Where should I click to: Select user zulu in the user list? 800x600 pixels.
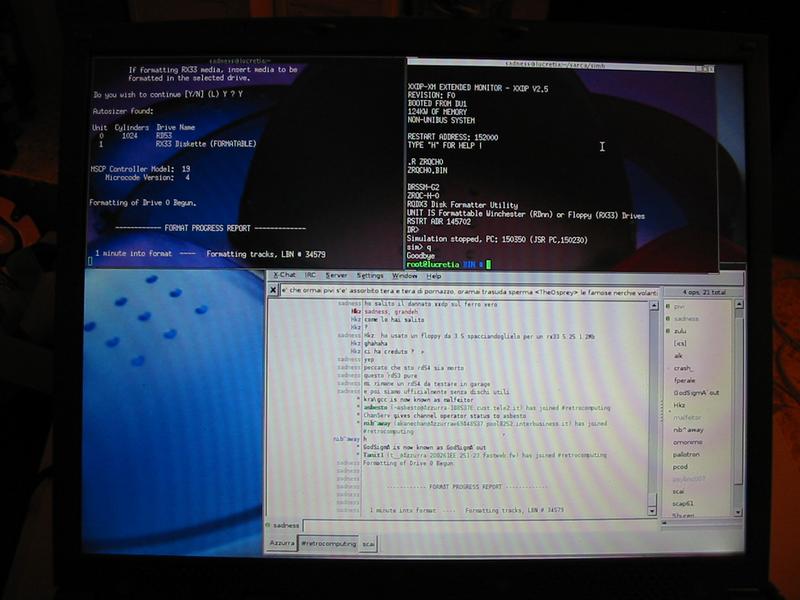pyautogui.click(x=680, y=331)
